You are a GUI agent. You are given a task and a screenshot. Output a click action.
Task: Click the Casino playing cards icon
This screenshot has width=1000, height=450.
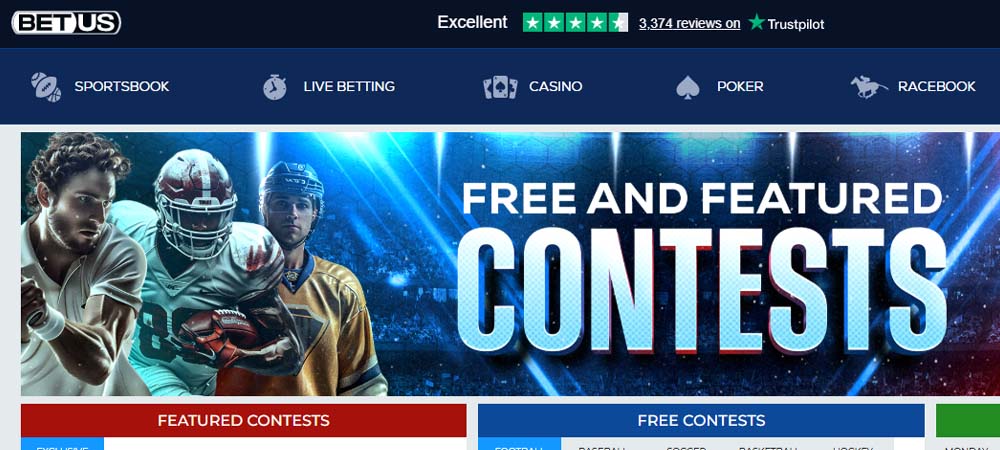[x=500, y=87]
